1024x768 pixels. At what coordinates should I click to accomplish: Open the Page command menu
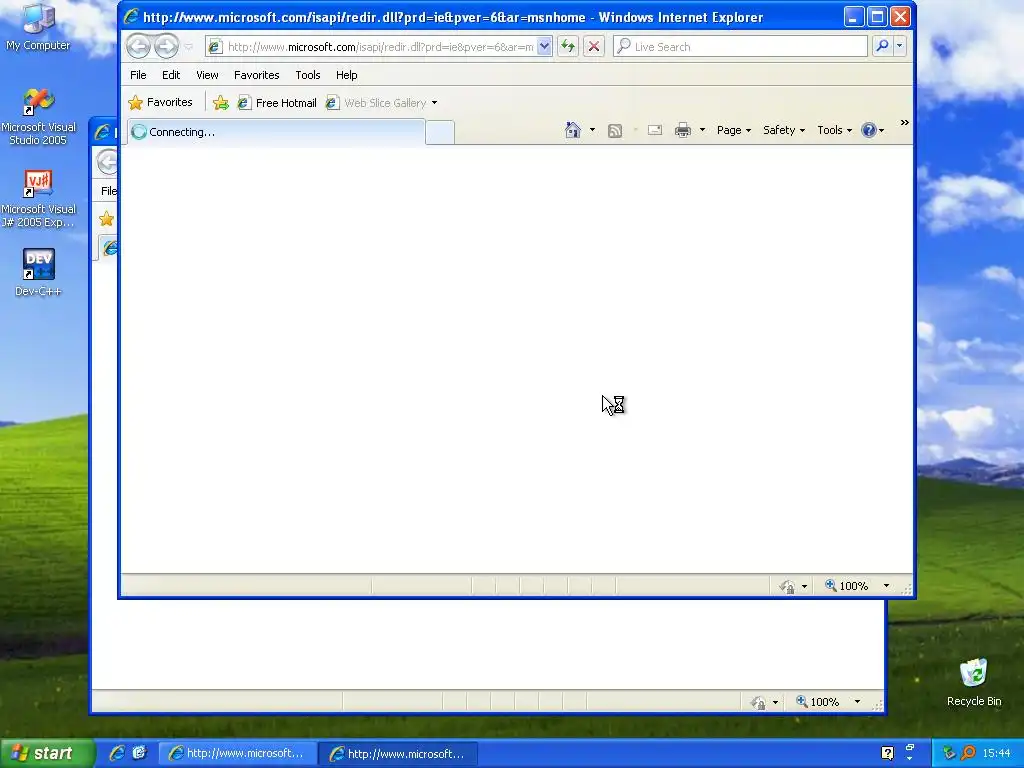pos(733,130)
